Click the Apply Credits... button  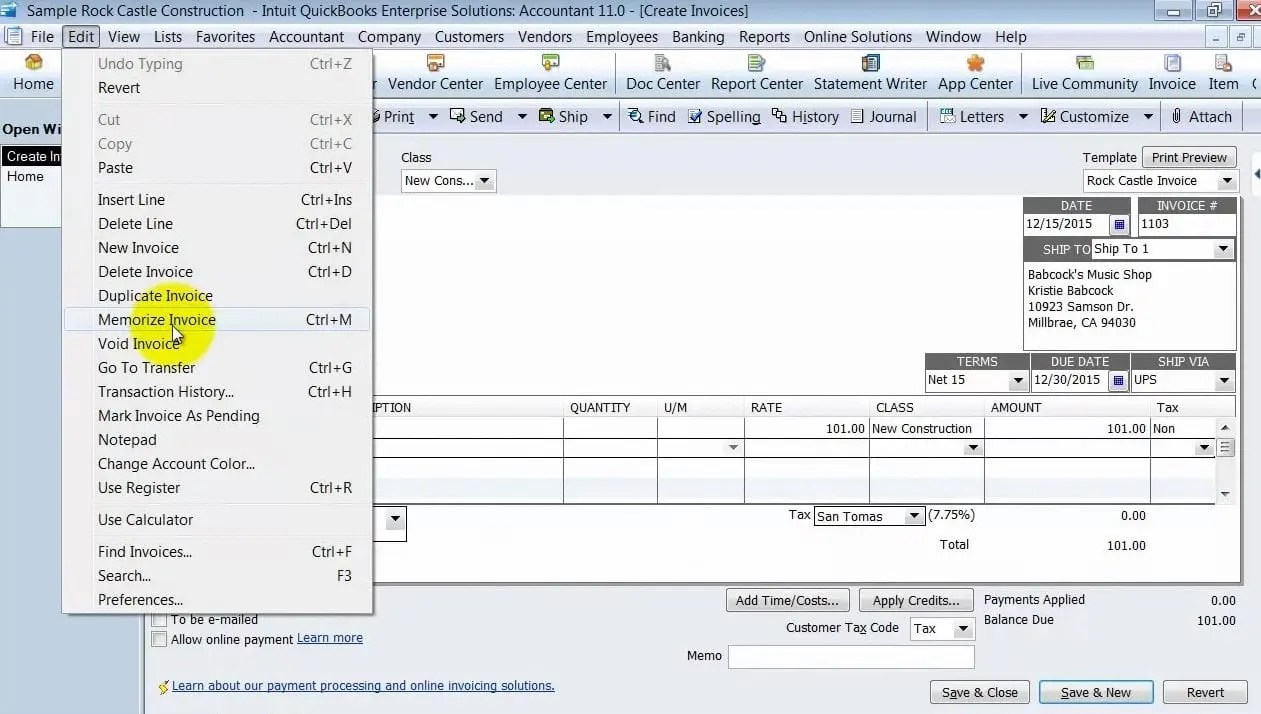point(916,600)
